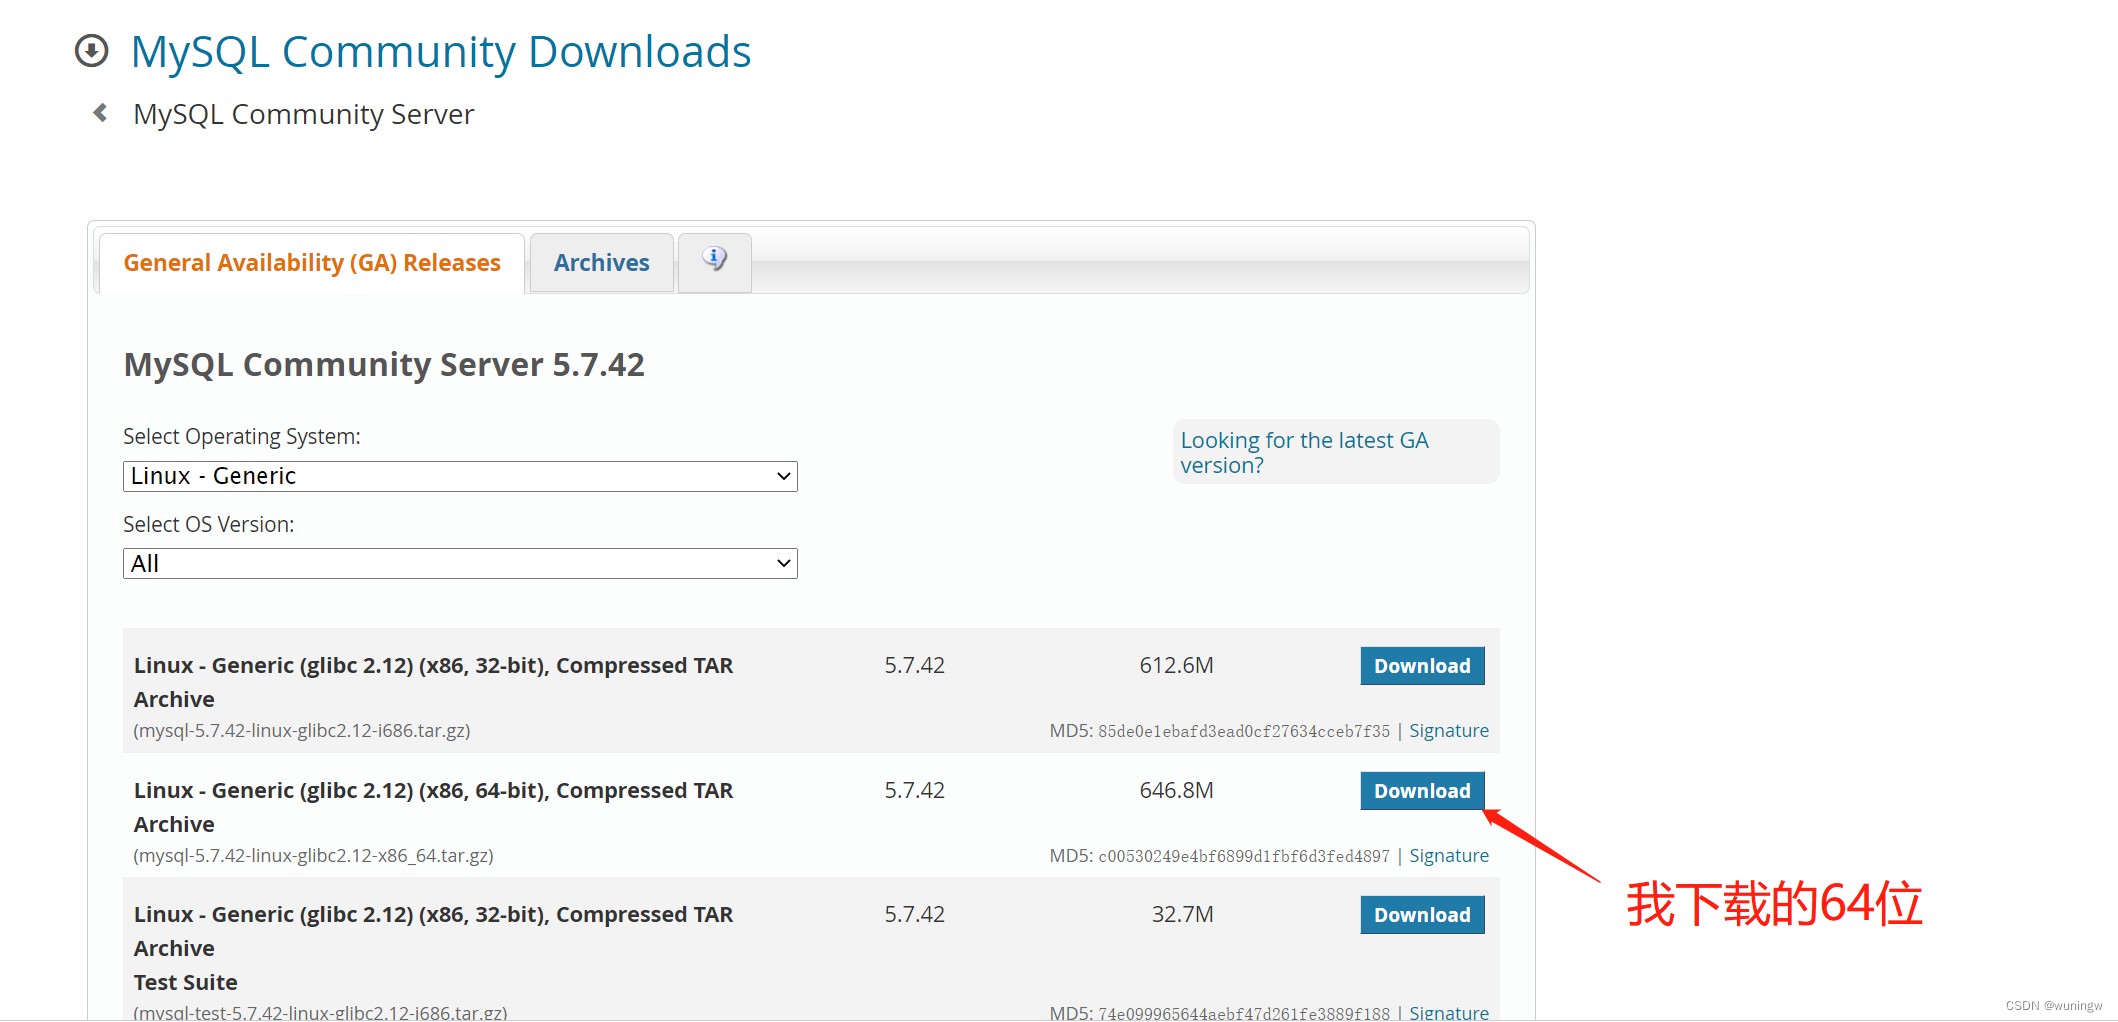Click the 'Select Operating System:' label
The height and width of the screenshot is (1022, 2118).
click(242, 437)
